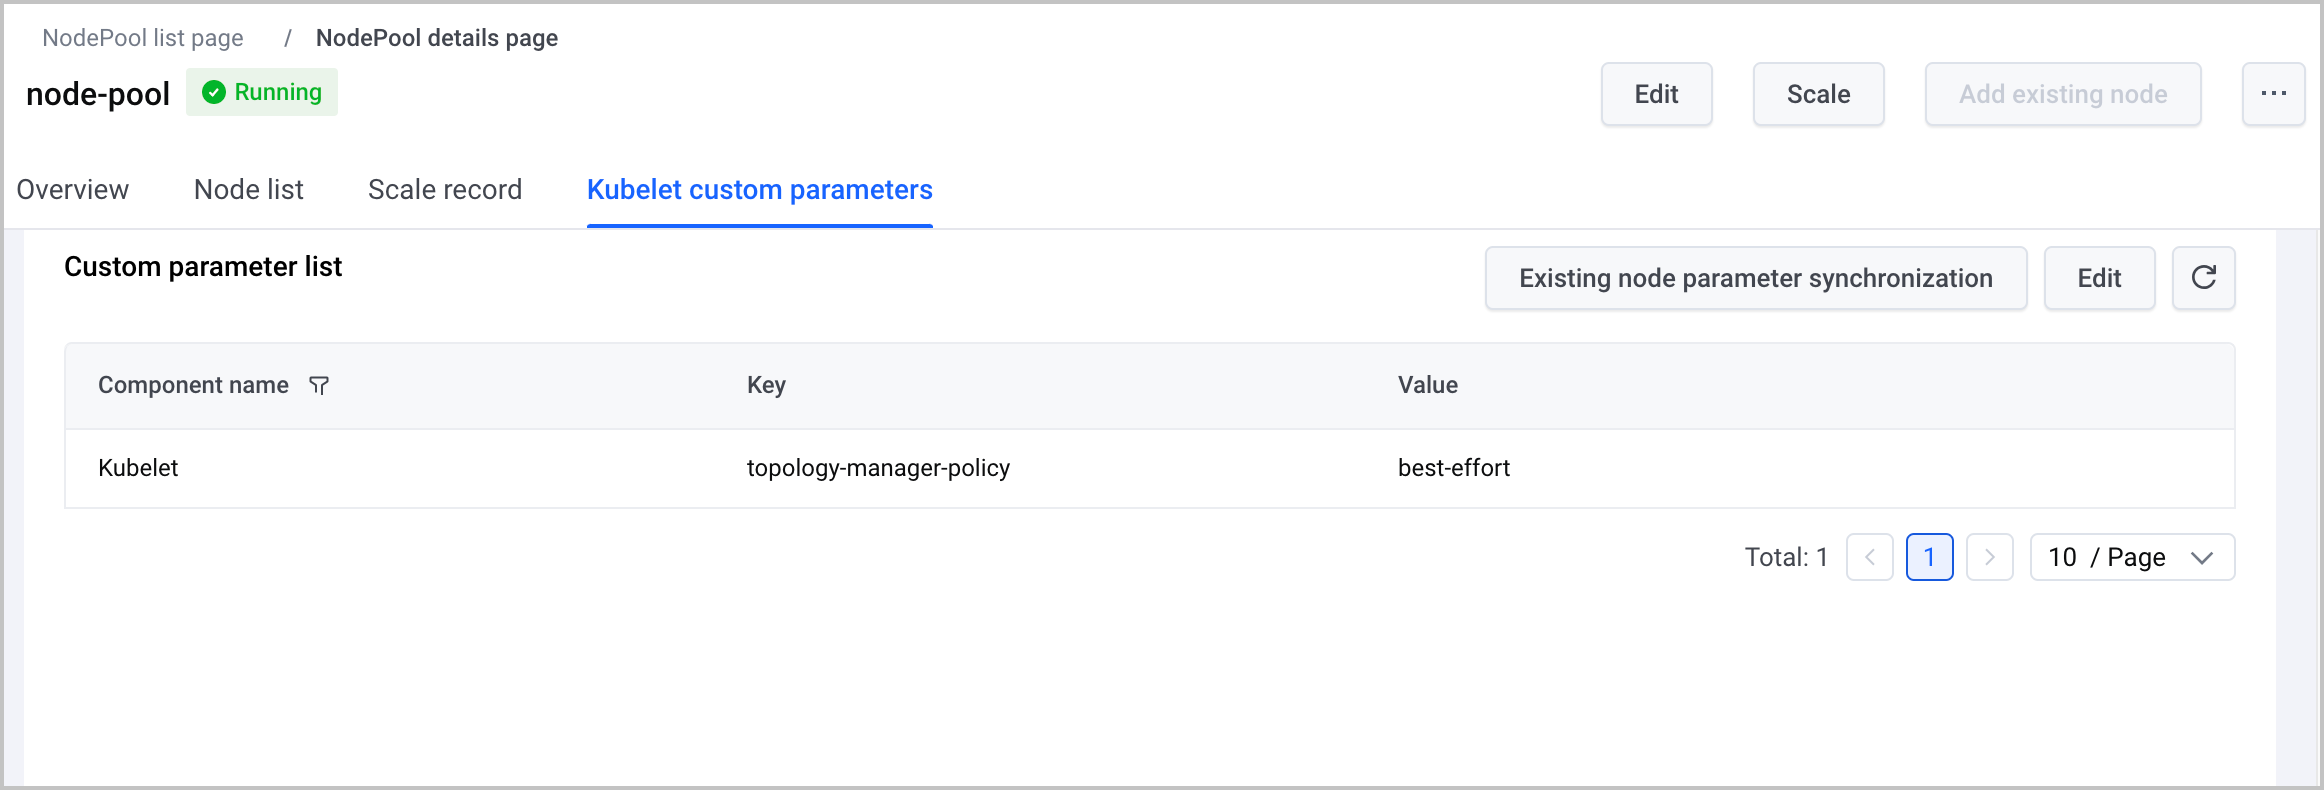Click the refresh icon beside Edit

point(2203,278)
